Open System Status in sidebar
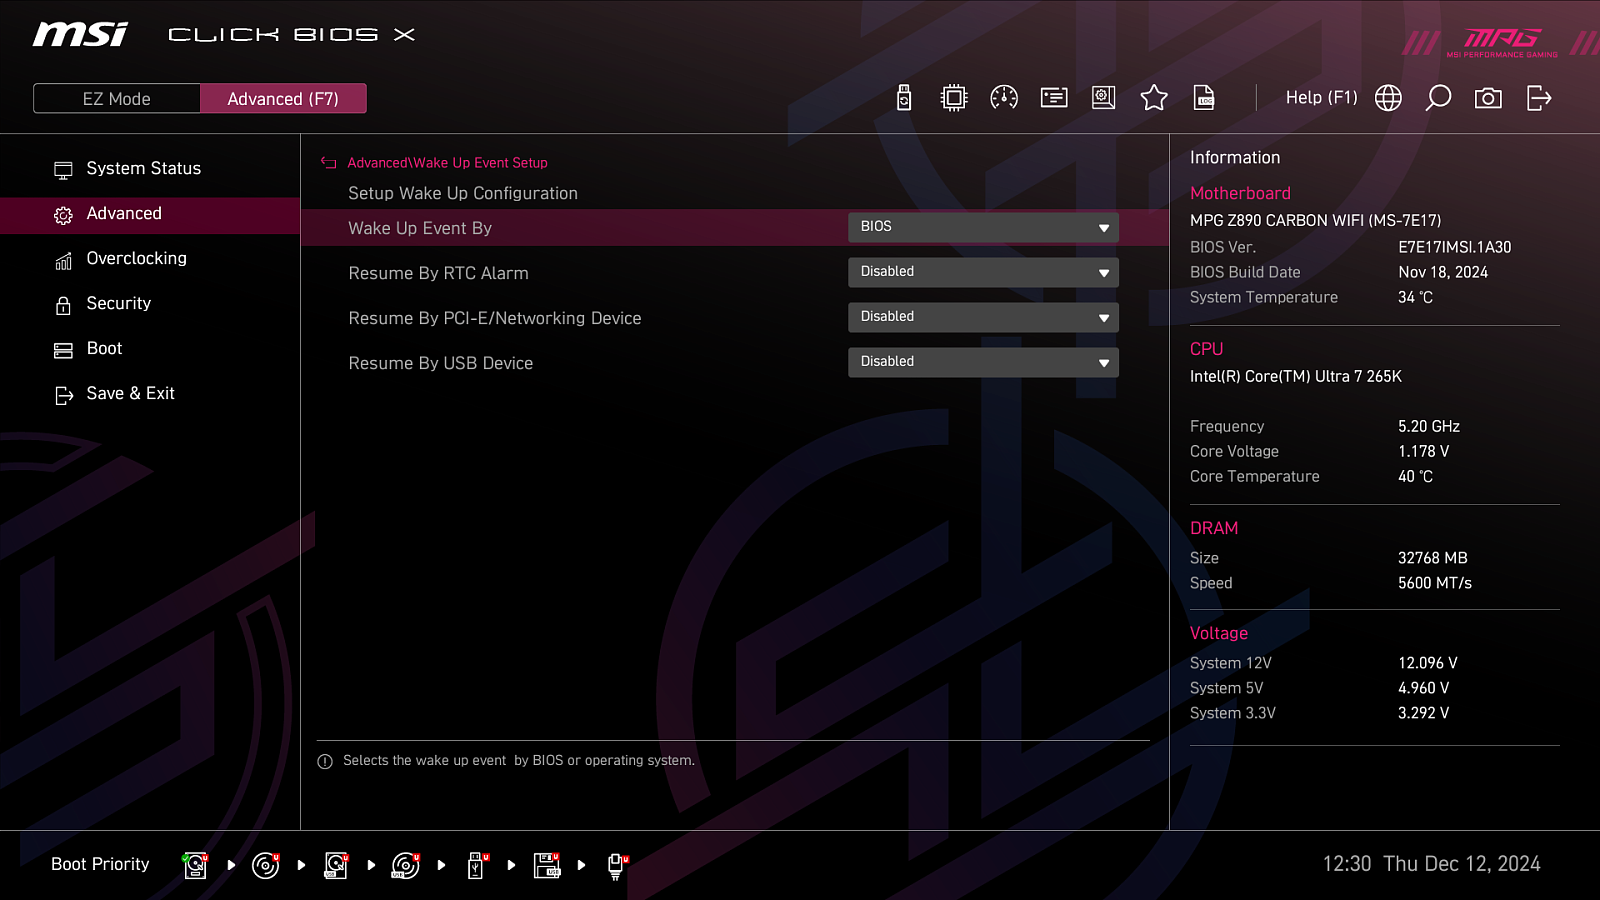Image resolution: width=1600 pixels, height=900 pixels. coord(150,169)
